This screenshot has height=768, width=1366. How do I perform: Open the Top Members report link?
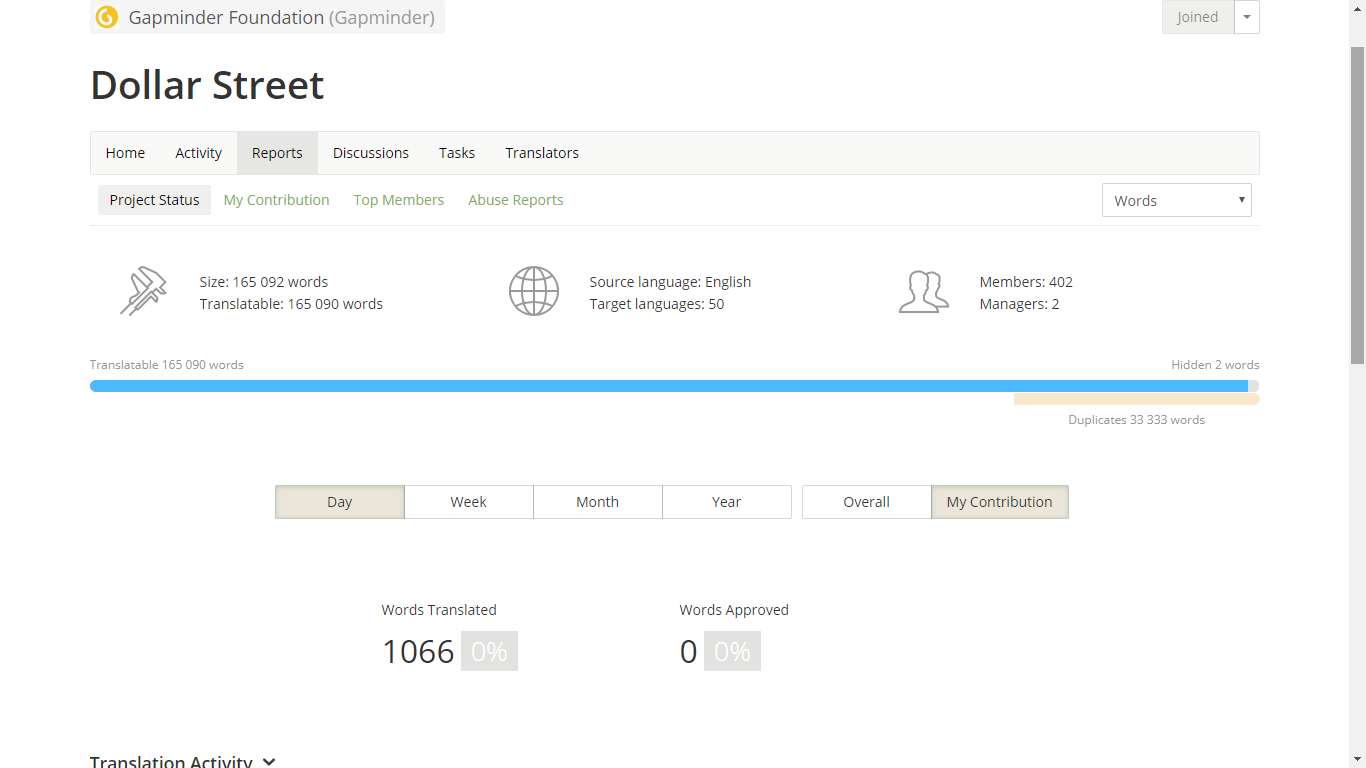(x=399, y=200)
